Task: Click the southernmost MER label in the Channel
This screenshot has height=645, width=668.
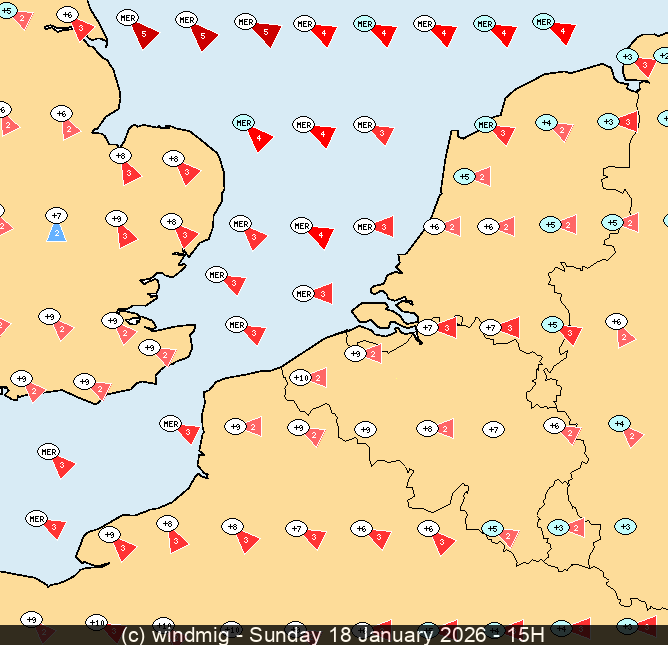Action: pos(37,519)
